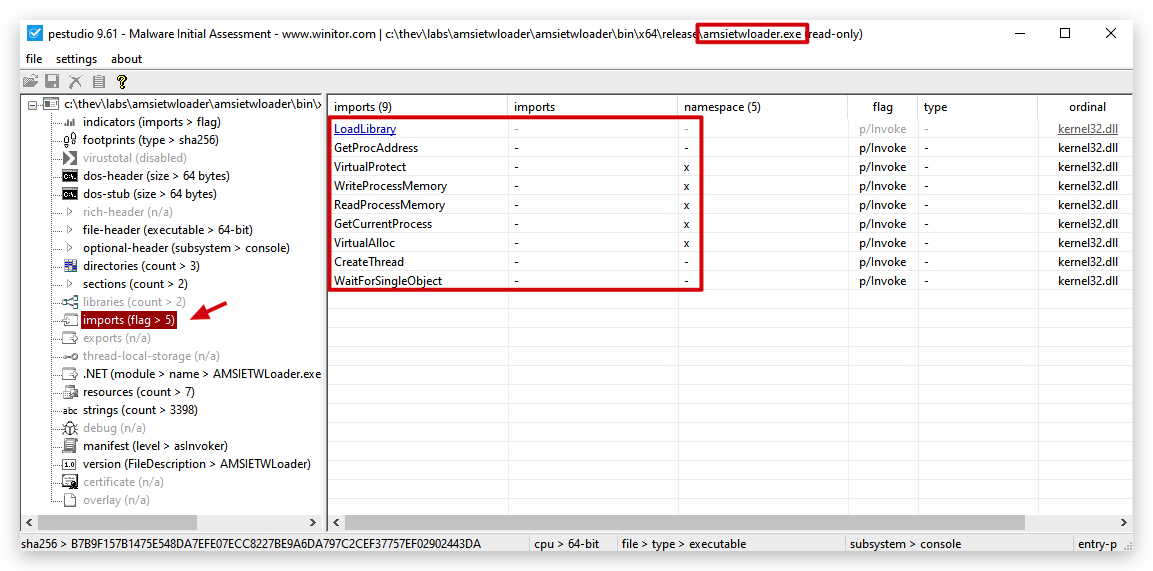Image resolution: width=1153 pixels, height=571 pixels.
Task: Select the footprints icon in tree
Action: click(70, 140)
